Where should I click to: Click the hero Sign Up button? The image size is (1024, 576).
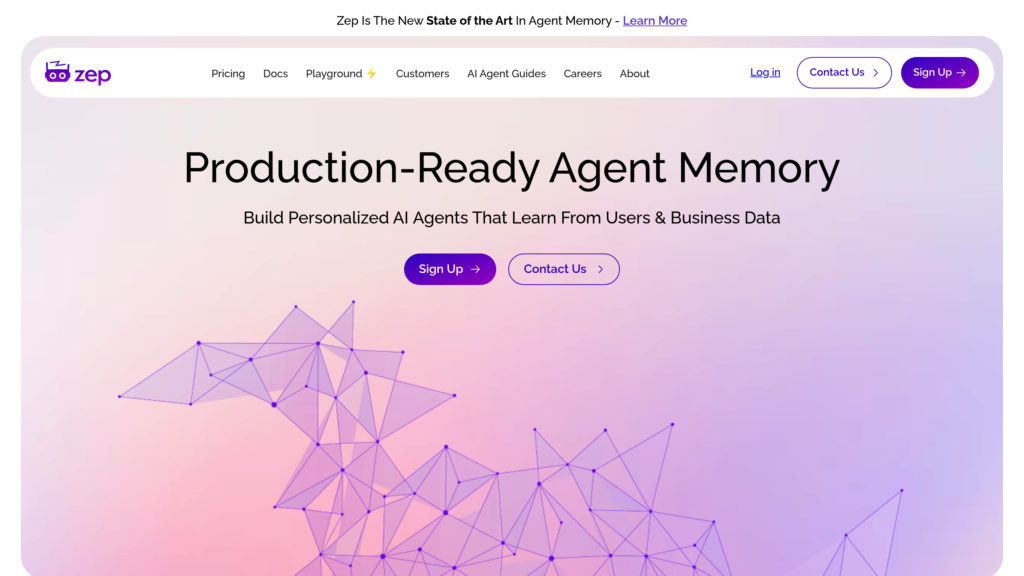click(449, 269)
